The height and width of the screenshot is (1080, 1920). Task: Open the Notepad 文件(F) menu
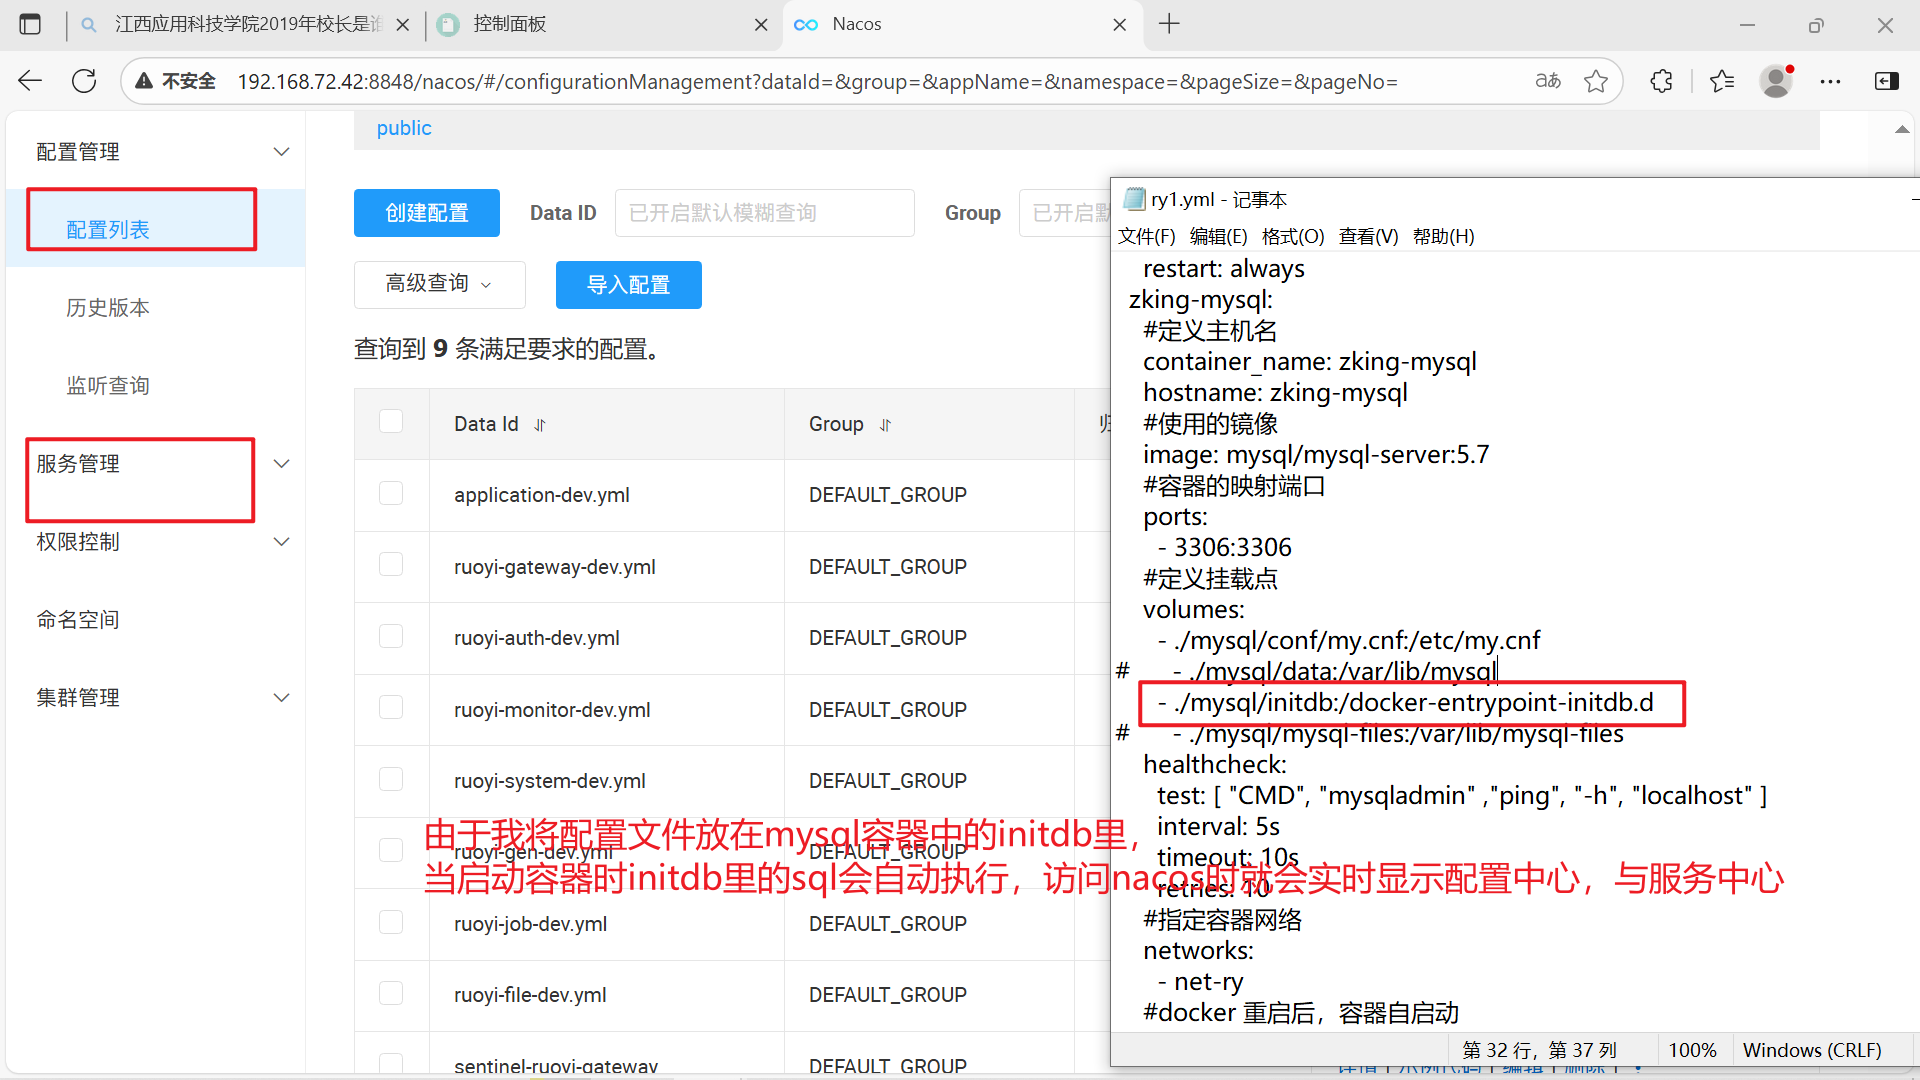pos(1146,236)
